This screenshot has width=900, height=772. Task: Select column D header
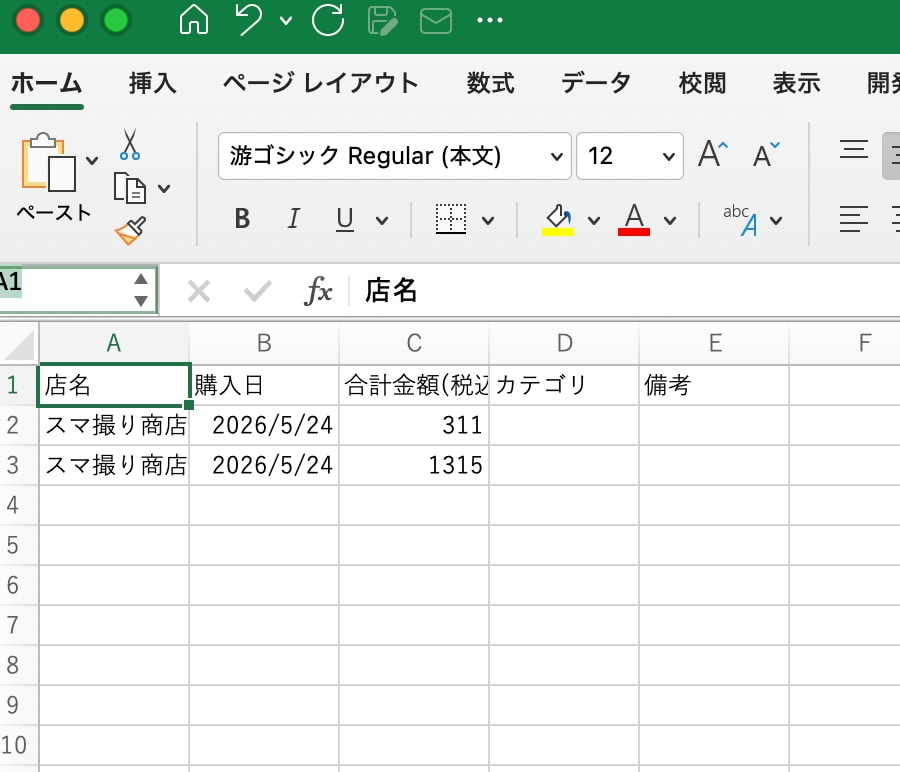(564, 343)
